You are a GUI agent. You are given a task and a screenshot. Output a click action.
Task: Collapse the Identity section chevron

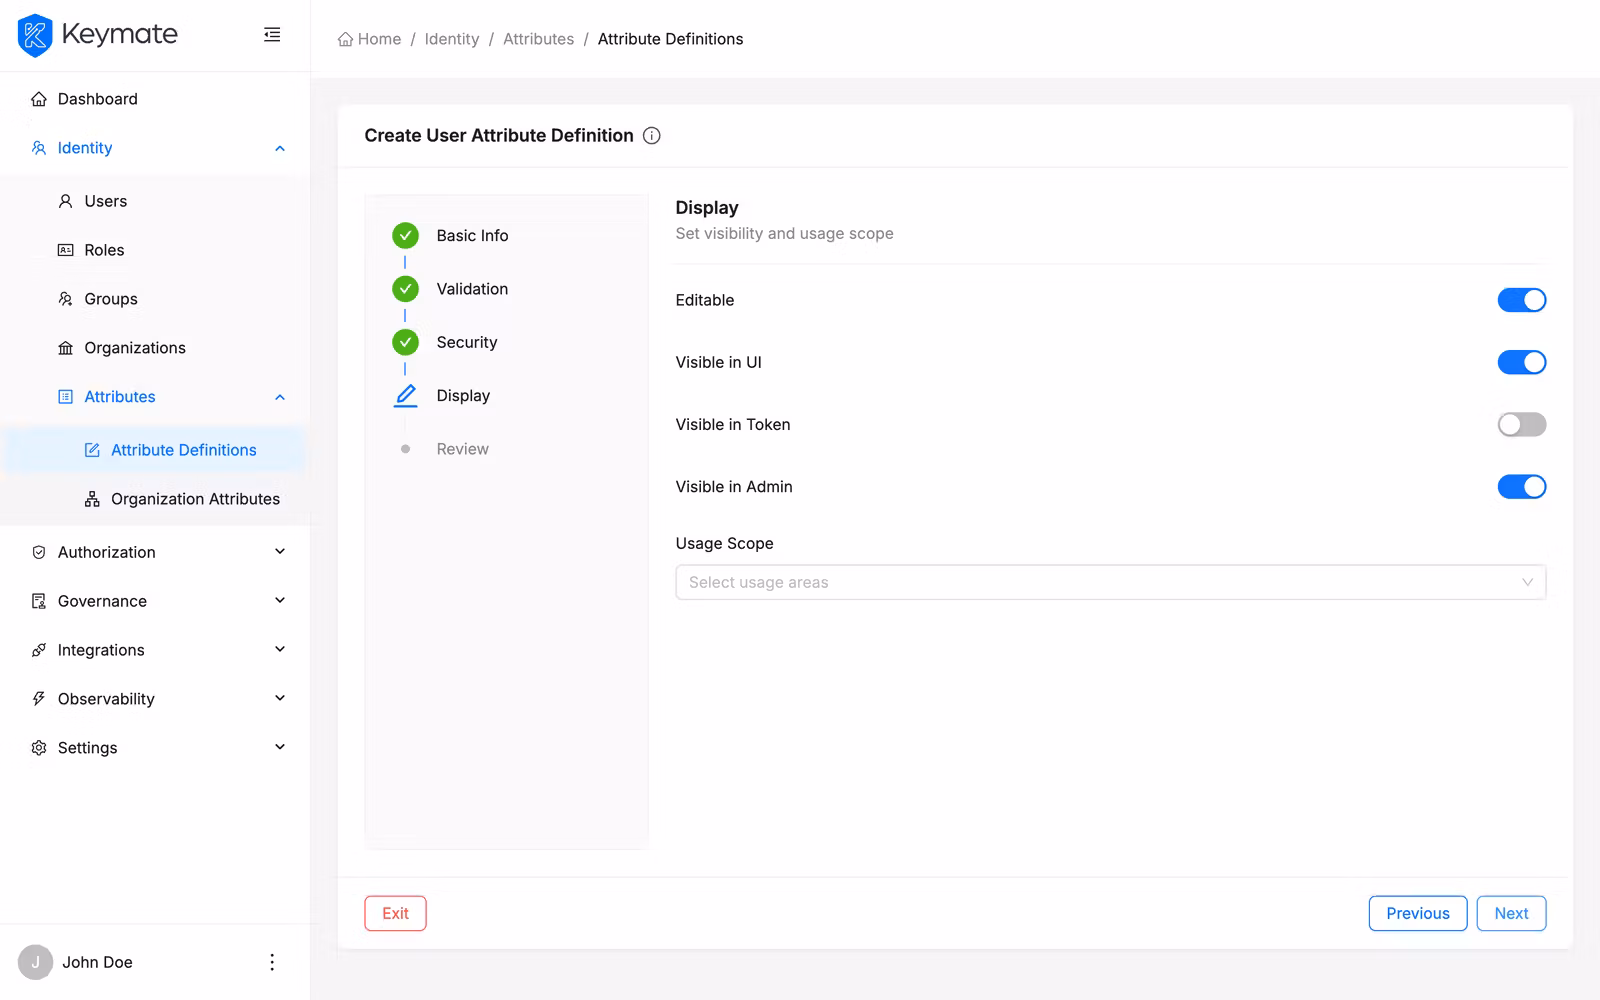coord(280,147)
